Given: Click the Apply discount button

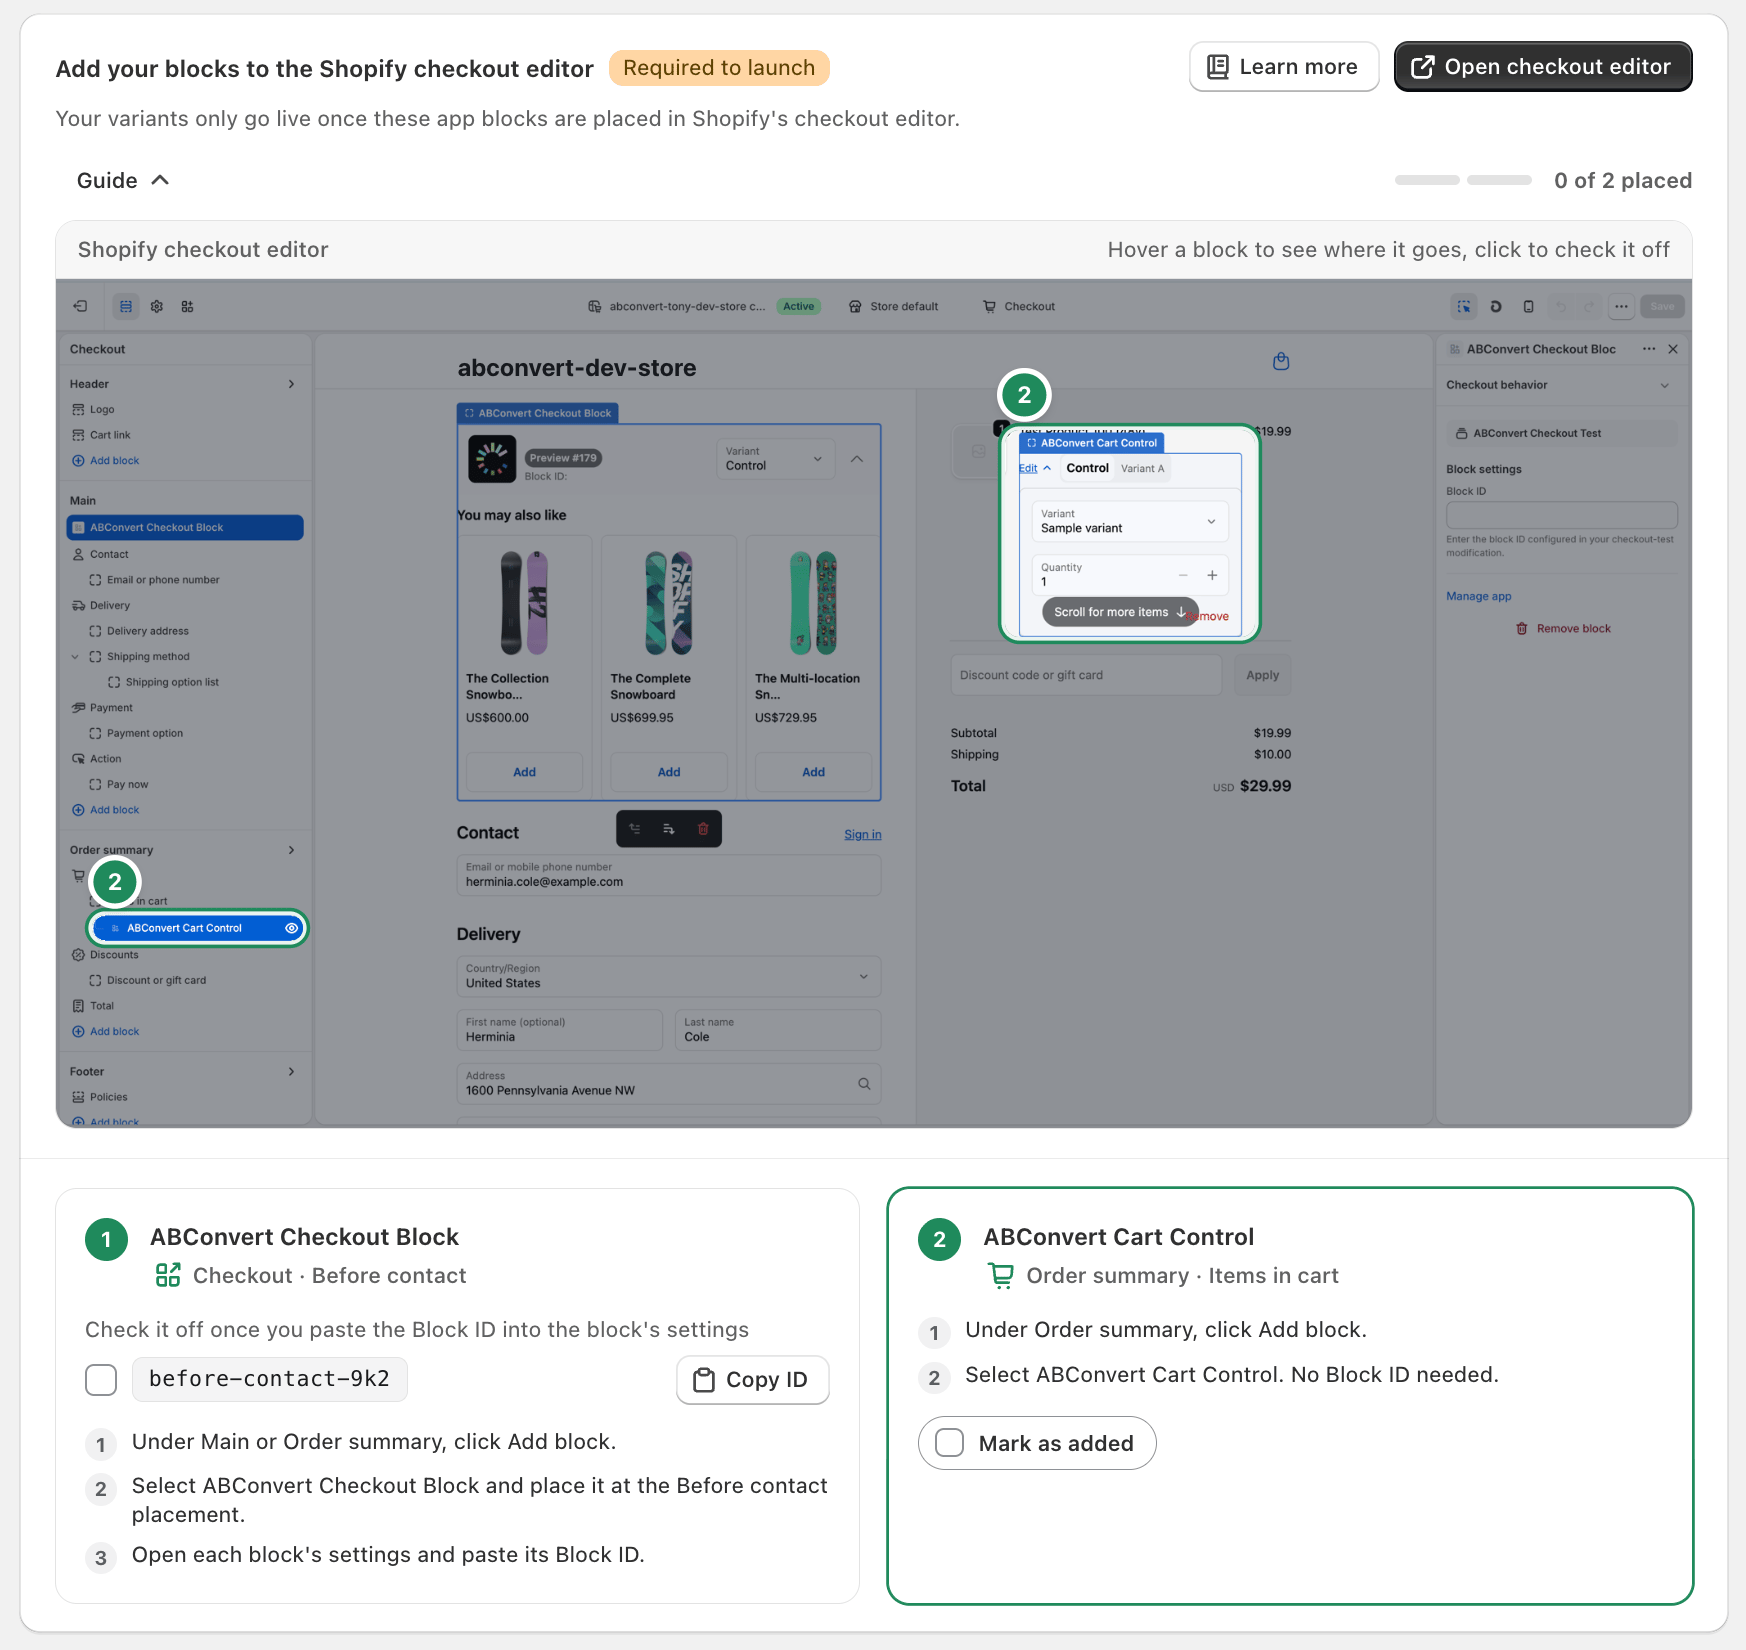Looking at the screenshot, I should [x=1262, y=675].
